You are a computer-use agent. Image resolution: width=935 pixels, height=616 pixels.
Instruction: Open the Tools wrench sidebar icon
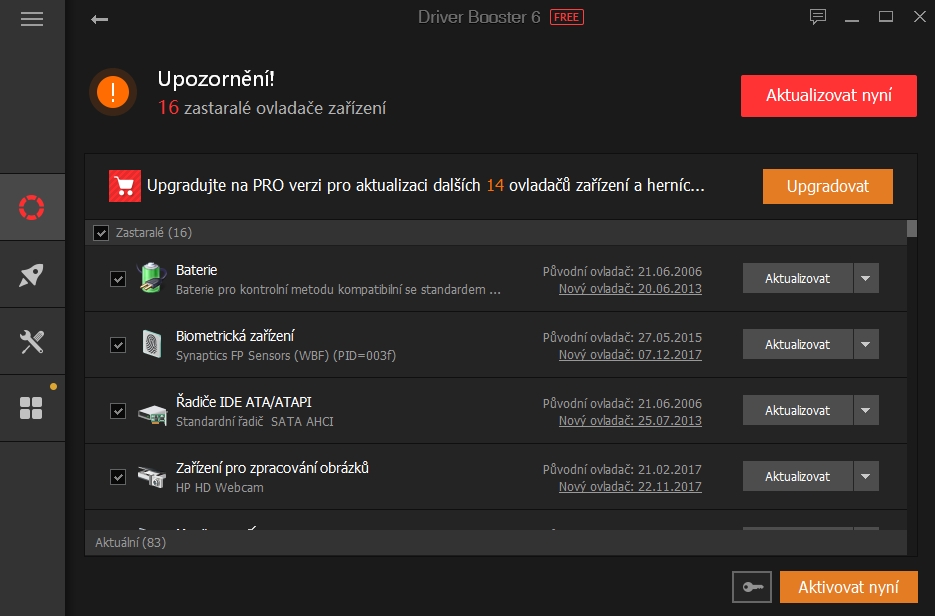click(x=32, y=342)
